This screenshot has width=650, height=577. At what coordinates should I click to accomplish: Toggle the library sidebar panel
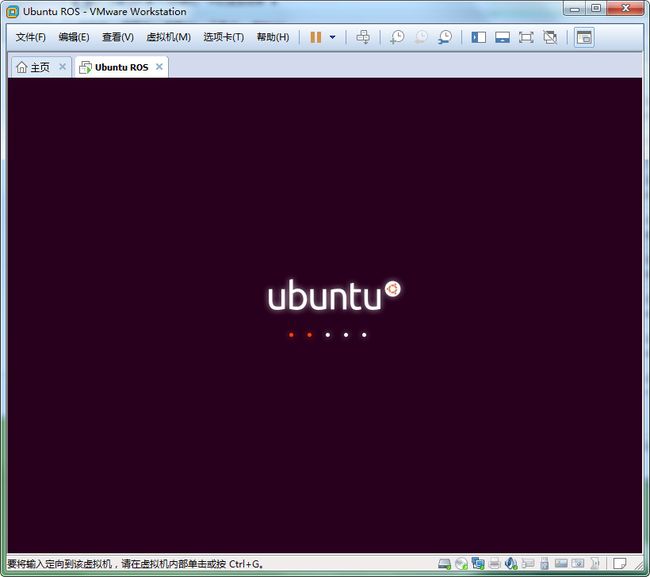click(x=478, y=37)
